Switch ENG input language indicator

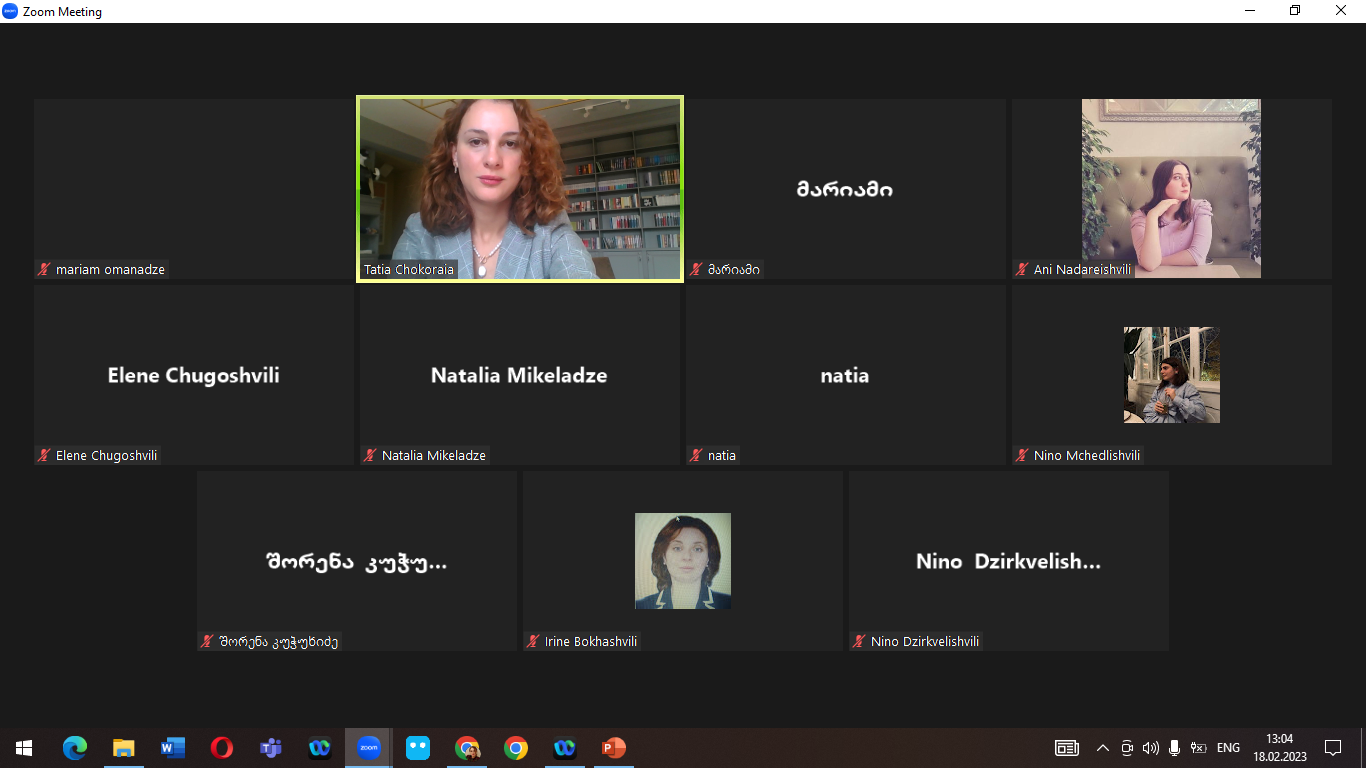tap(1228, 748)
